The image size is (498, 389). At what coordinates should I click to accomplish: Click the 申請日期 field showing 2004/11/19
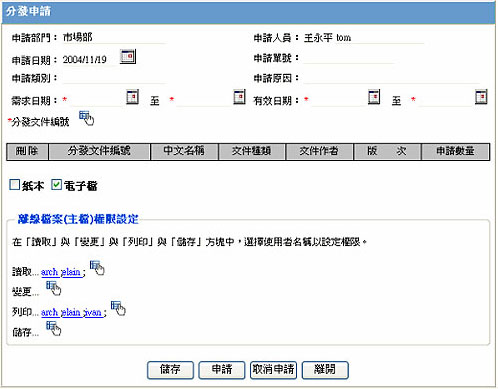pos(89,60)
